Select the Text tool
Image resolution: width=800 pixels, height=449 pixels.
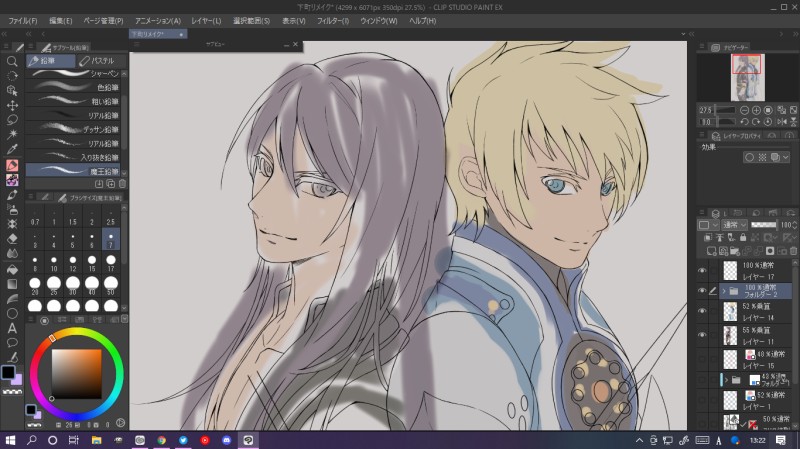point(12,328)
